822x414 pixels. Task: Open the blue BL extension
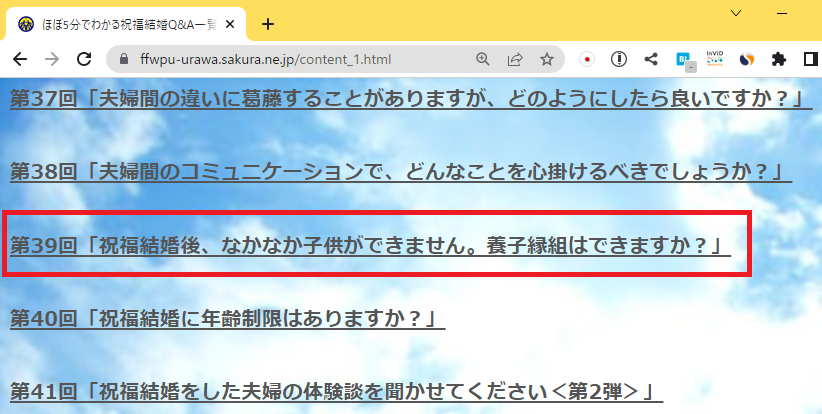pyautogui.click(x=685, y=61)
